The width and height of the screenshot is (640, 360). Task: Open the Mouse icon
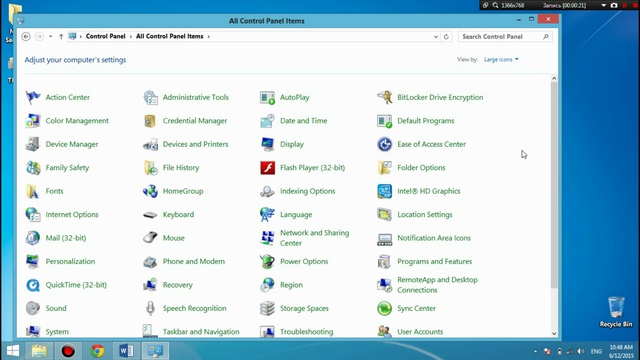150,238
